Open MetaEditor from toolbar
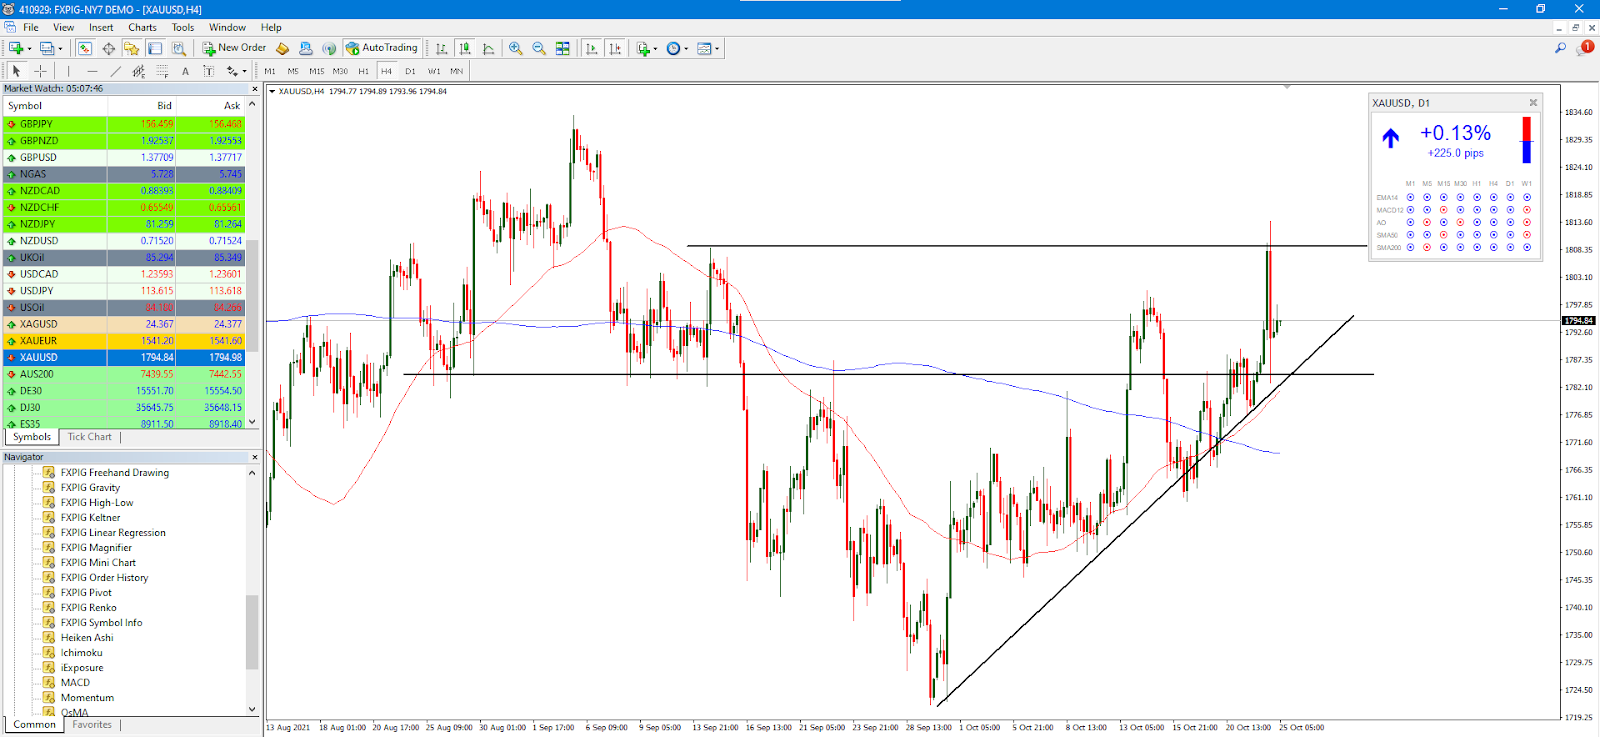The height and width of the screenshot is (737, 1600). coord(282,48)
